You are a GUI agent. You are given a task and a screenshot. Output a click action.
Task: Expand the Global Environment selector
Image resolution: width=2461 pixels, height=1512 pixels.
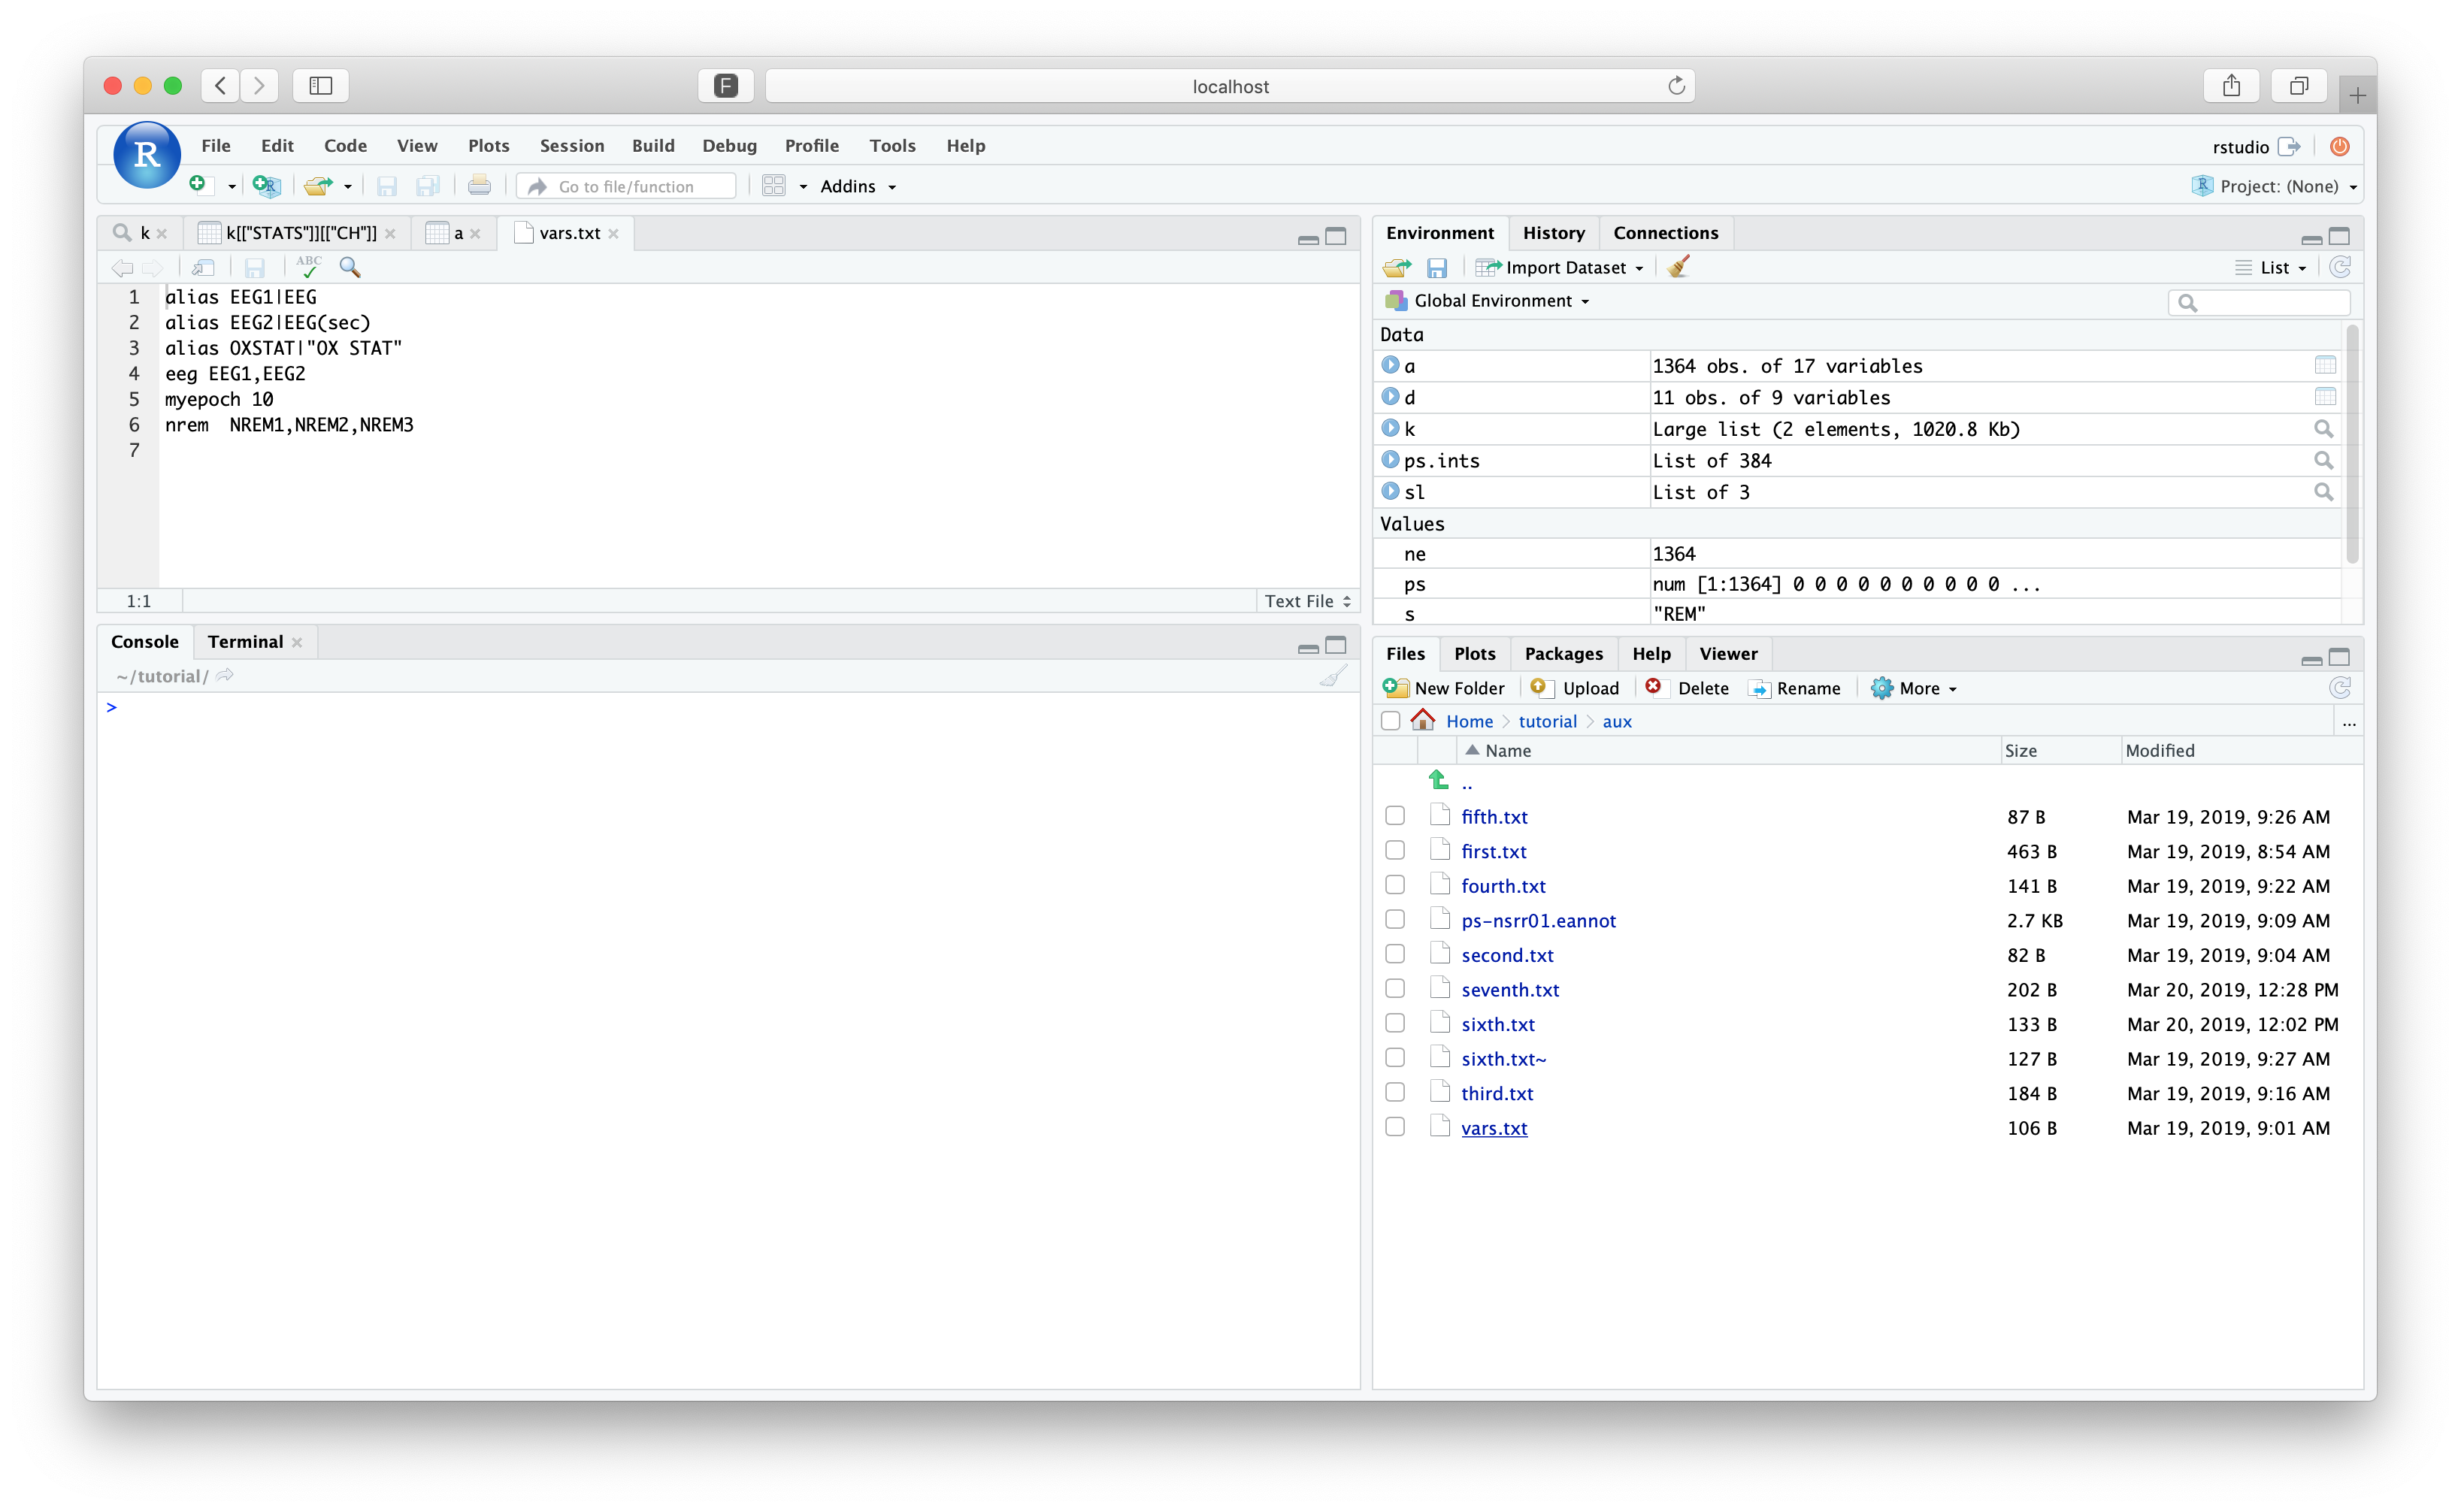pos(1492,301)
